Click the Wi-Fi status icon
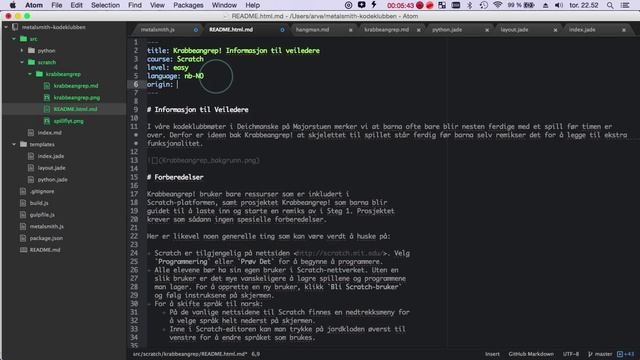The image size is (640, 360). pyautogui.click(x=497, y=5)
